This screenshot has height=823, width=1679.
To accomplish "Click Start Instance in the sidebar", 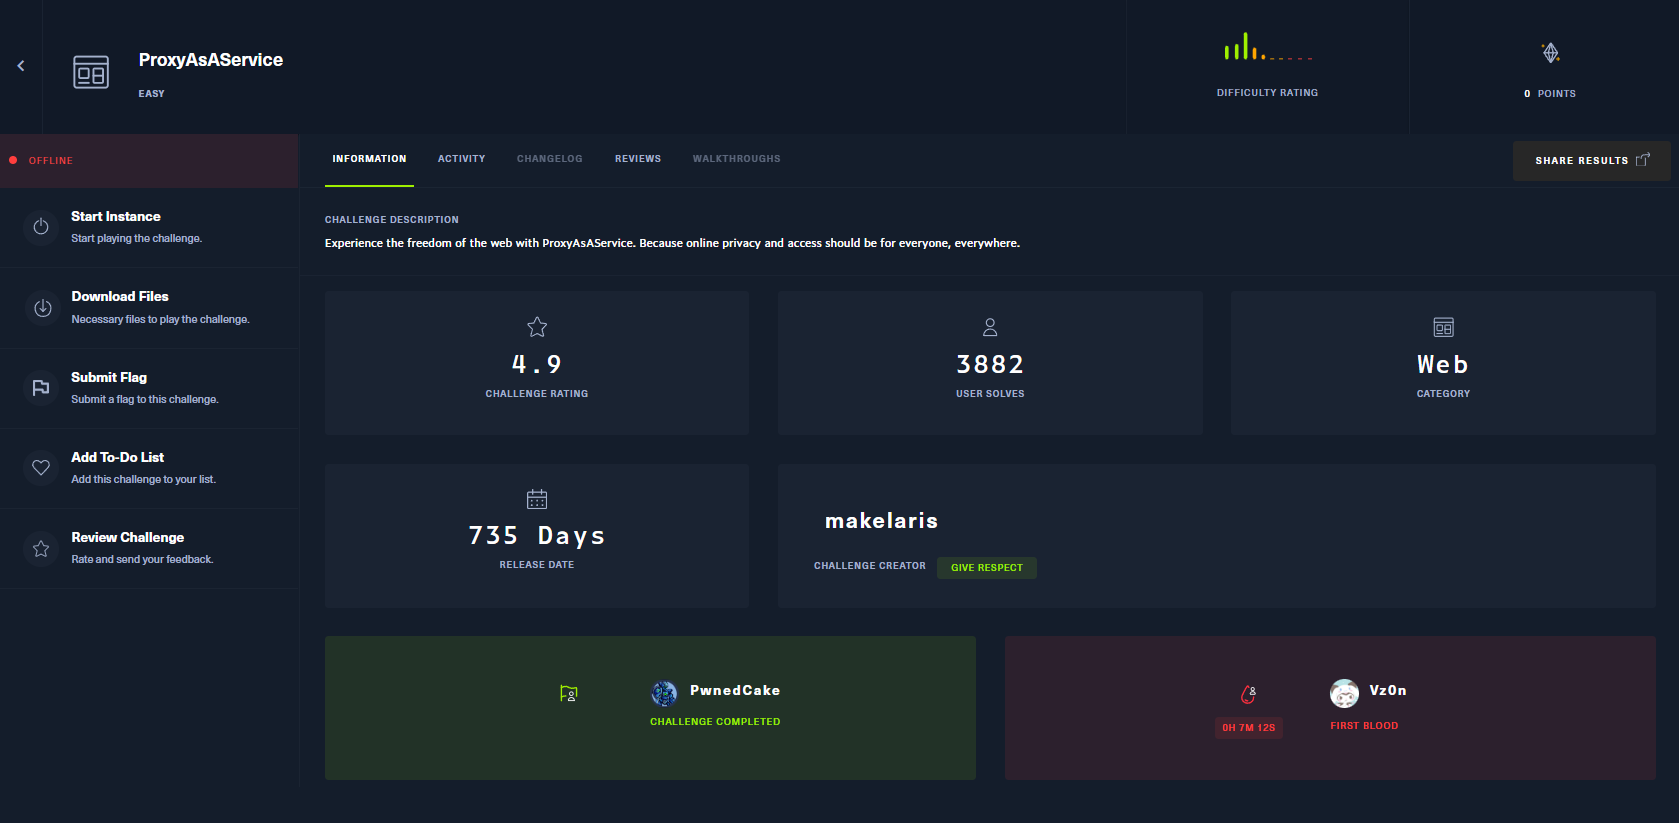I will pyautogui.click(x=150, y=227).
